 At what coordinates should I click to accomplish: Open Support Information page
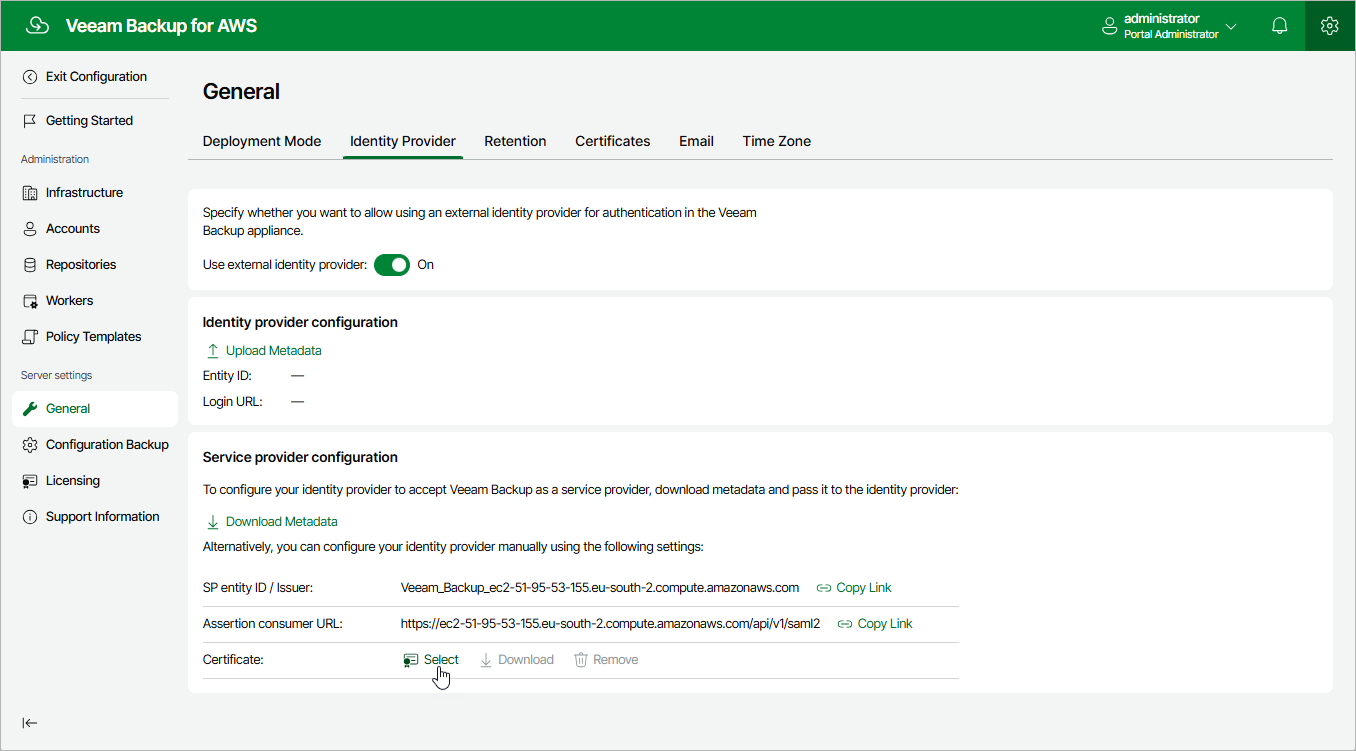coord(103,517)
